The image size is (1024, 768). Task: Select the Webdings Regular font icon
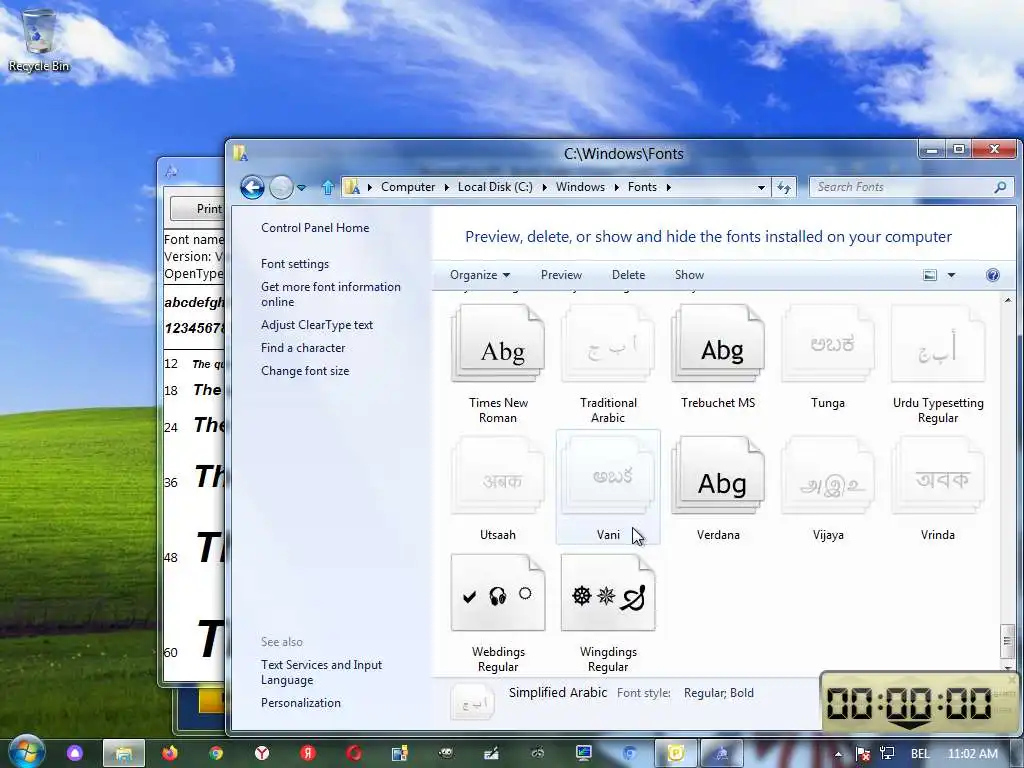pyautogui.click(x=498, y=593)
